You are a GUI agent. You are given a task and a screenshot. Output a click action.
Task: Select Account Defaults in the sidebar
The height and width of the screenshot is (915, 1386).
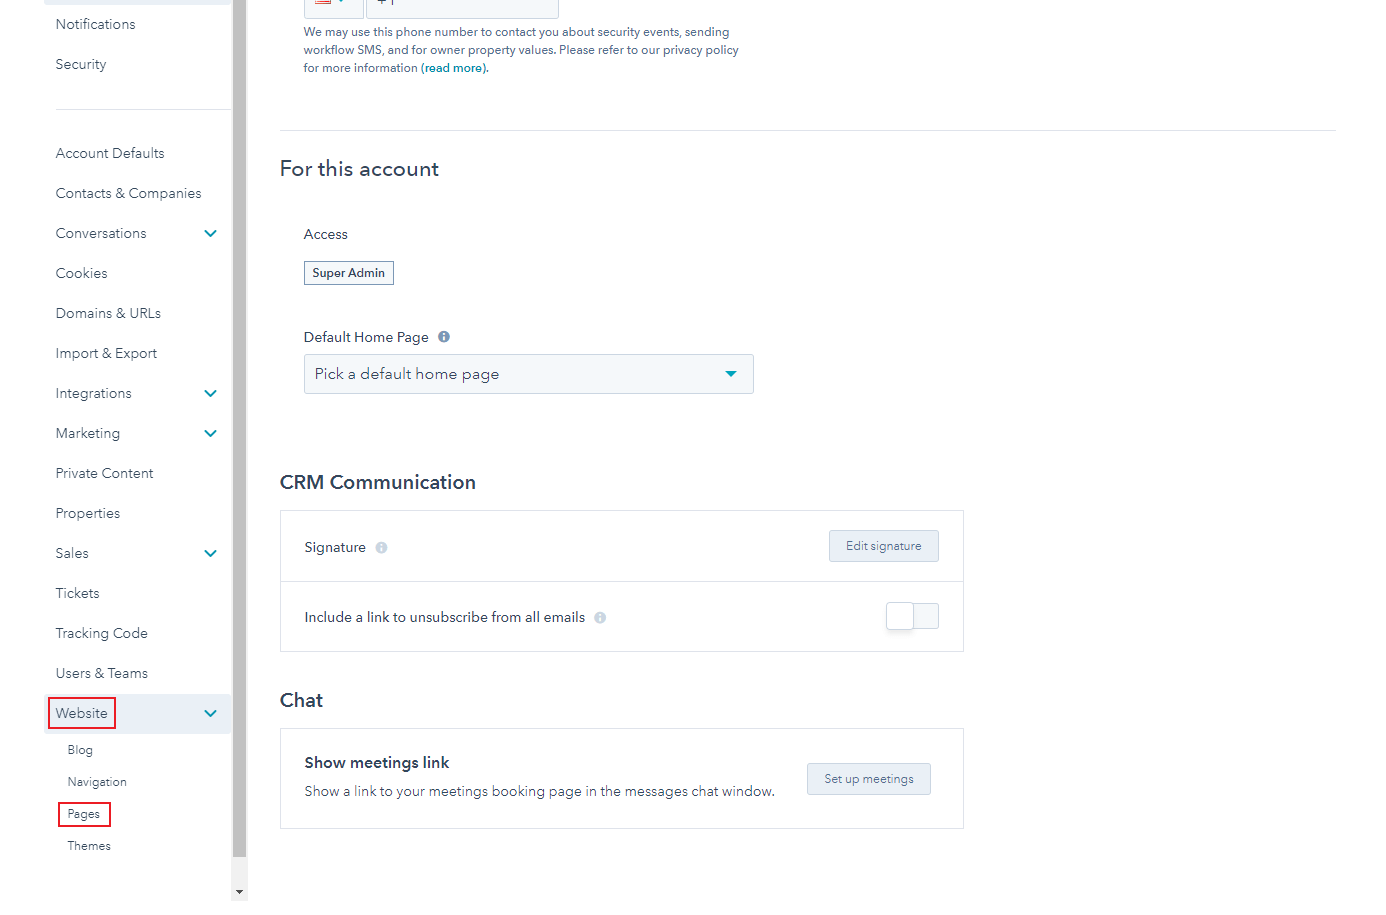click(110, 152)
